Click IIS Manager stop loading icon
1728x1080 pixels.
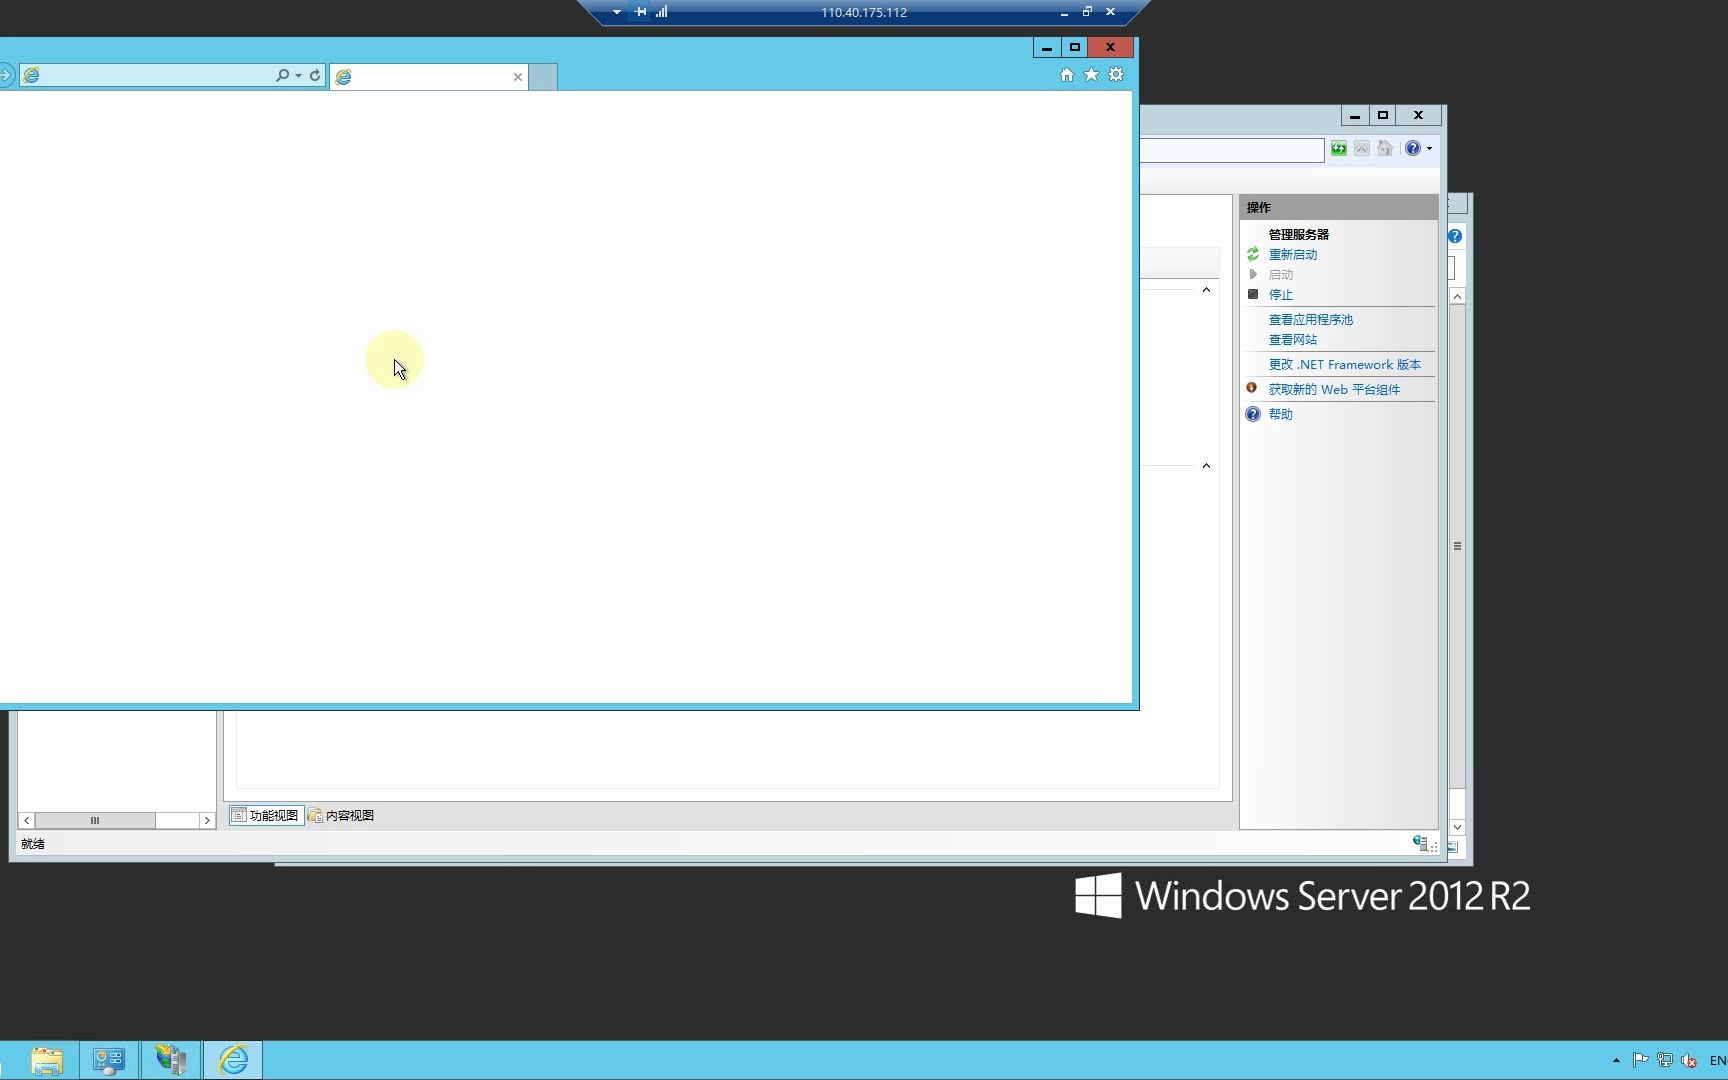1362,149
